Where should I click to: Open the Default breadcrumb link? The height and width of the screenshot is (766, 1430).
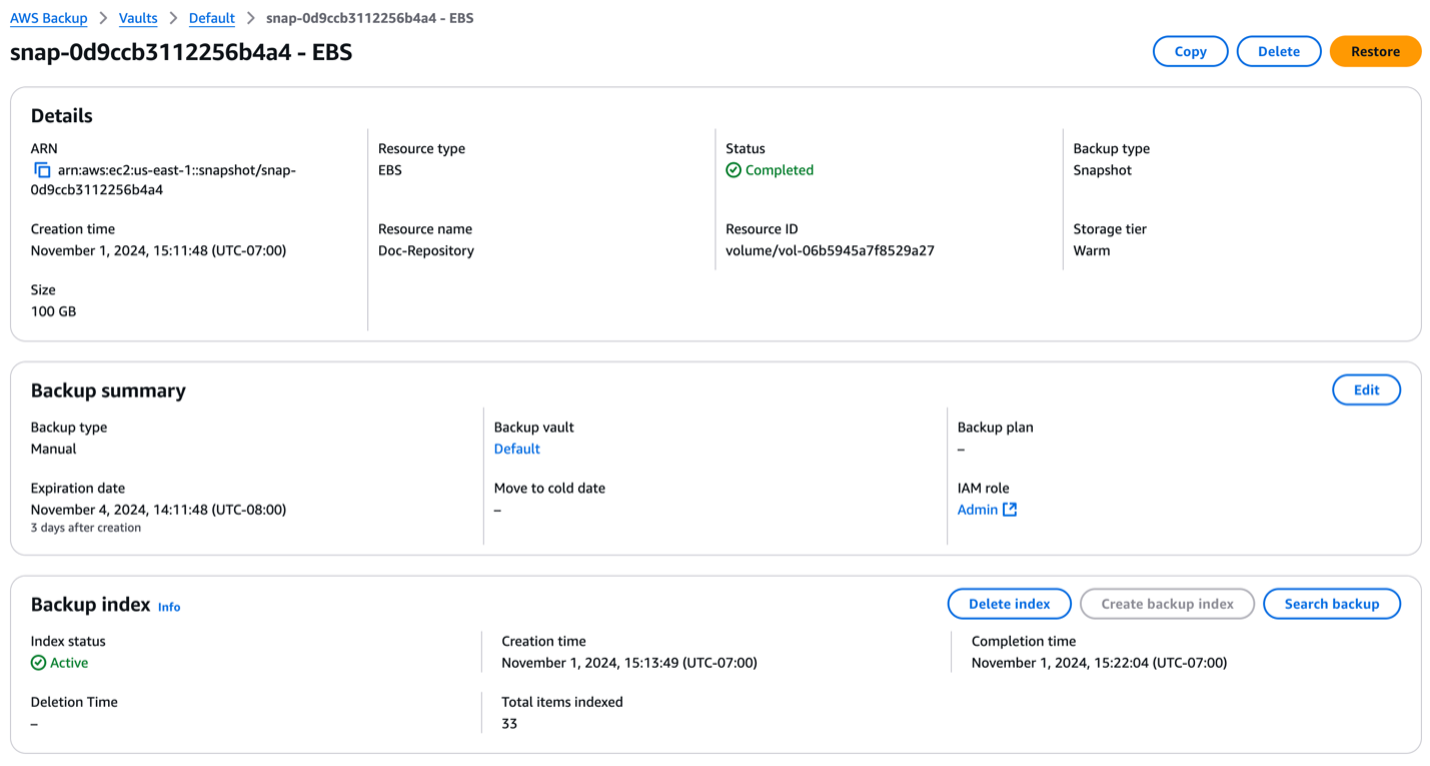(x=212, y=18)
